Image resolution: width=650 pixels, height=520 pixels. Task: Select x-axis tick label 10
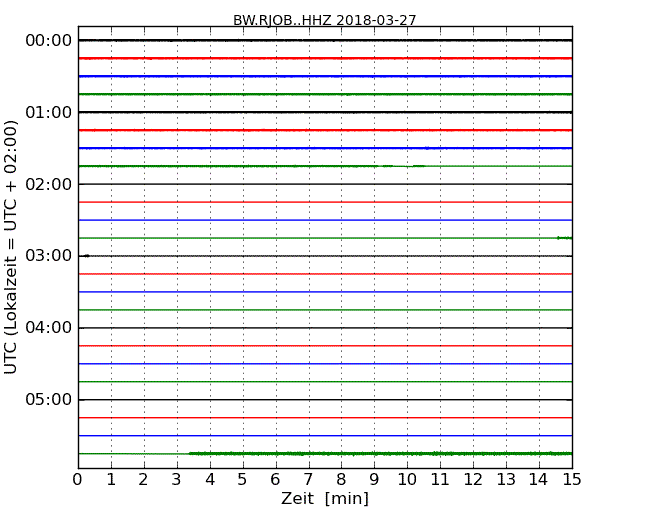tap(407, 480)
